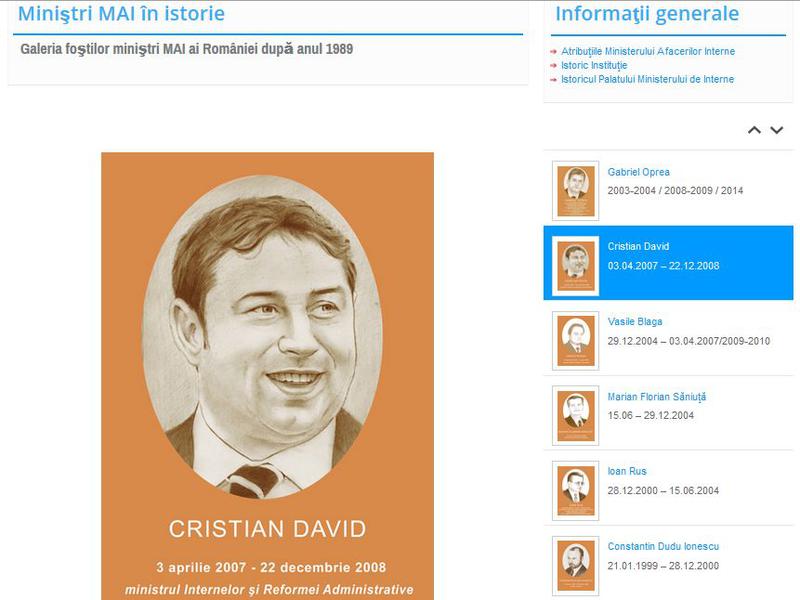The width and height of the screenshot is (800, 600).
Task: Click the large Cristian David portrait image
Action: pos(267,376)
